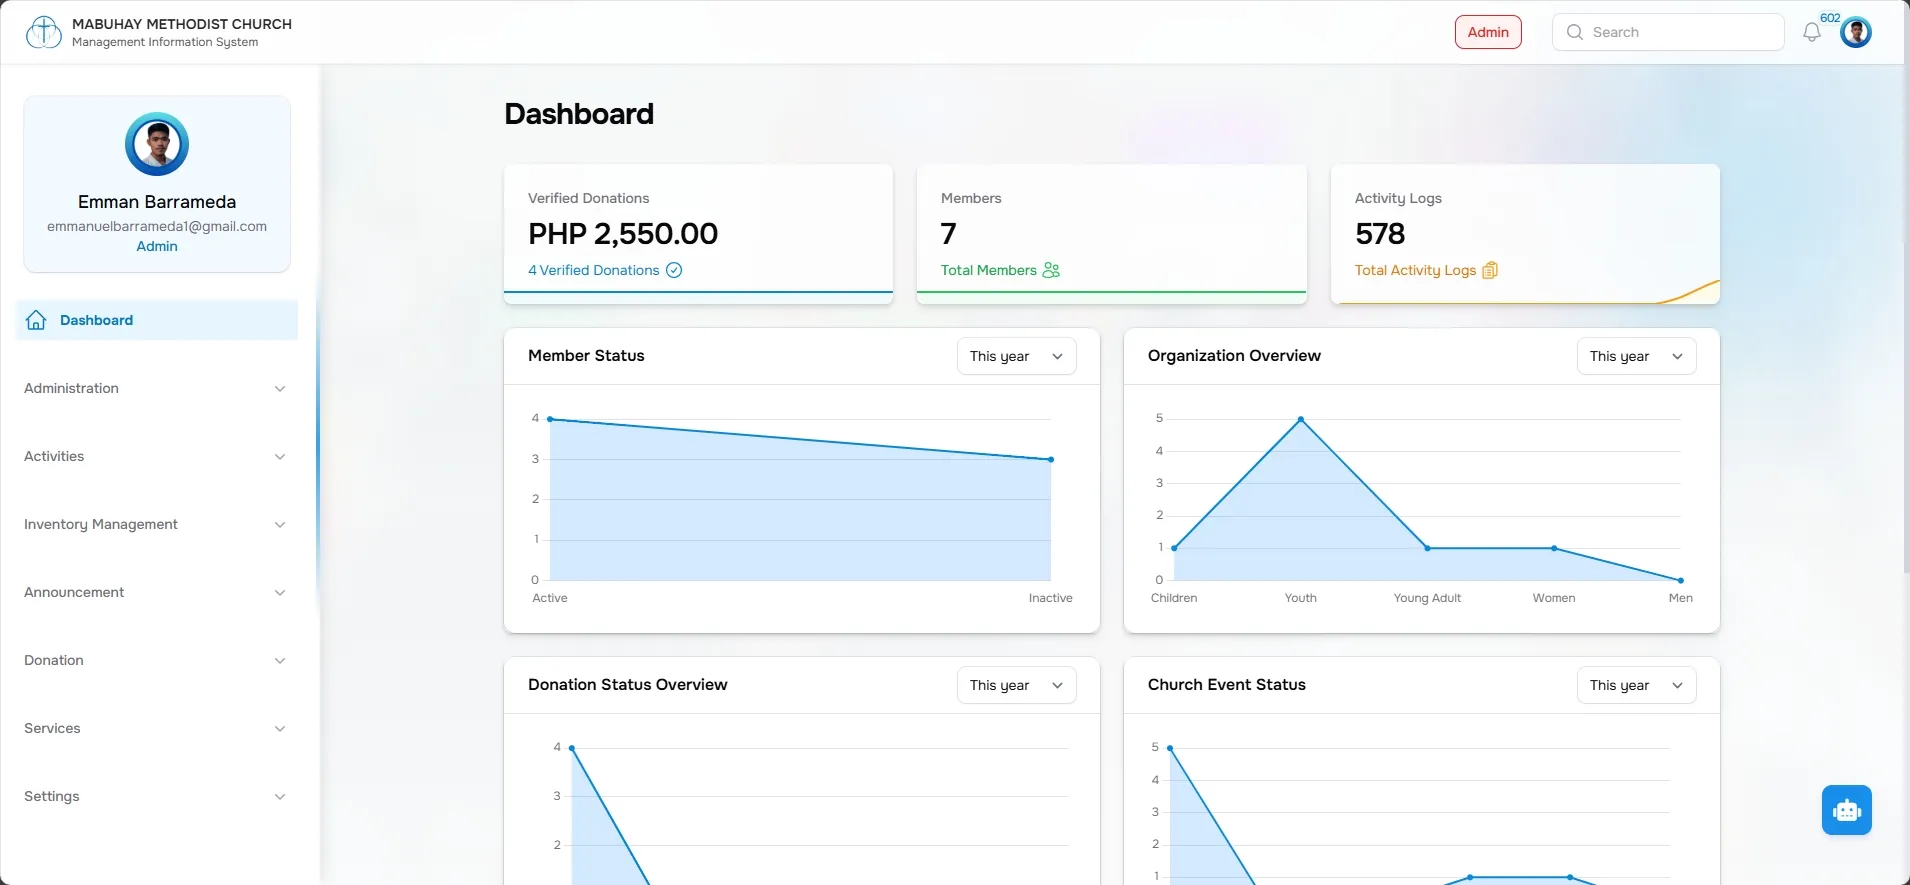This screenshot has height=885, width=1910.
Task: Click the search magnifier icon
Action: [x=1575, y=32]
